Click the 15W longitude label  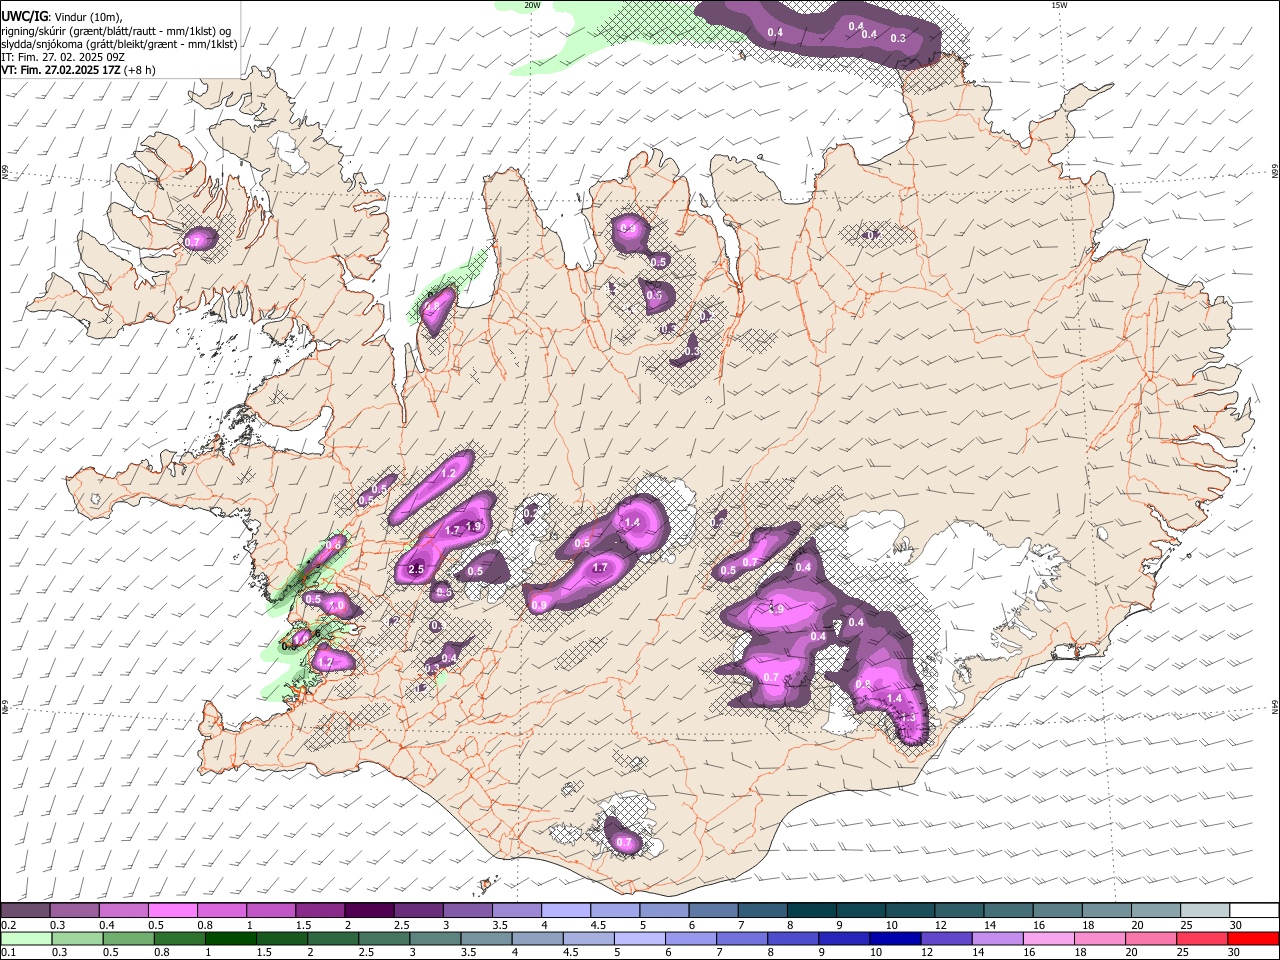(1059, 5)
